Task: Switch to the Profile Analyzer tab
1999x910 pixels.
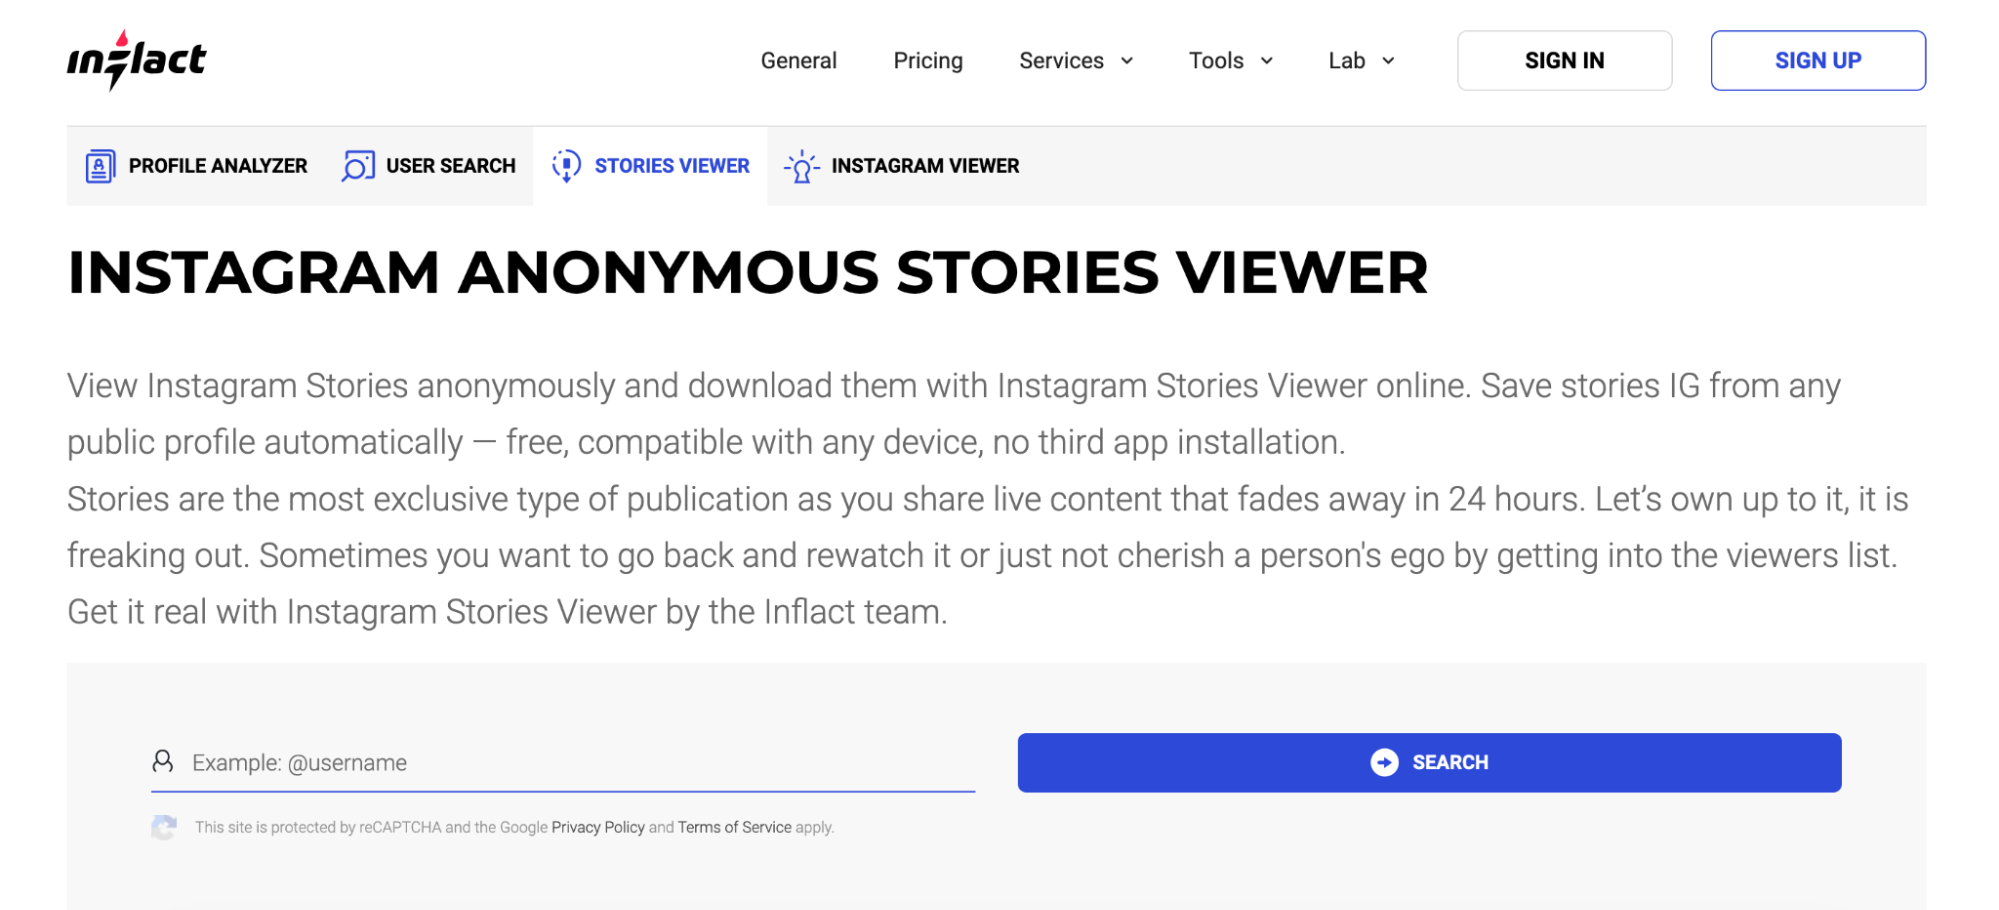Action: pos(196,166)
